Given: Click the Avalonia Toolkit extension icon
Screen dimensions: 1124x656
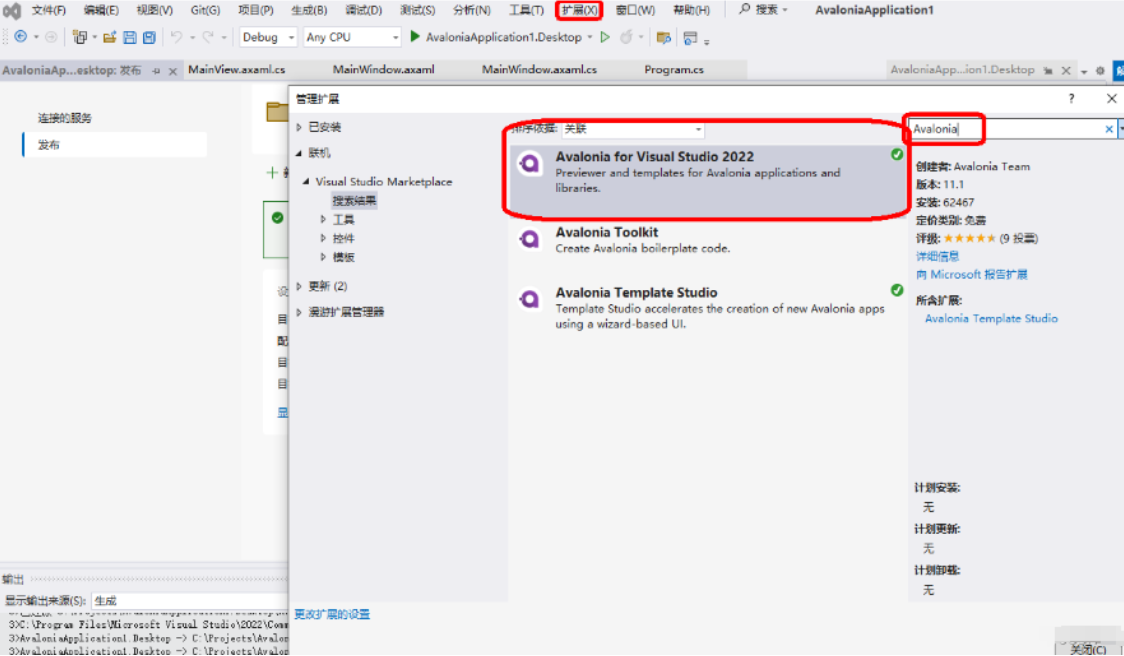Looking at the screenshot, I should (530, 239).
